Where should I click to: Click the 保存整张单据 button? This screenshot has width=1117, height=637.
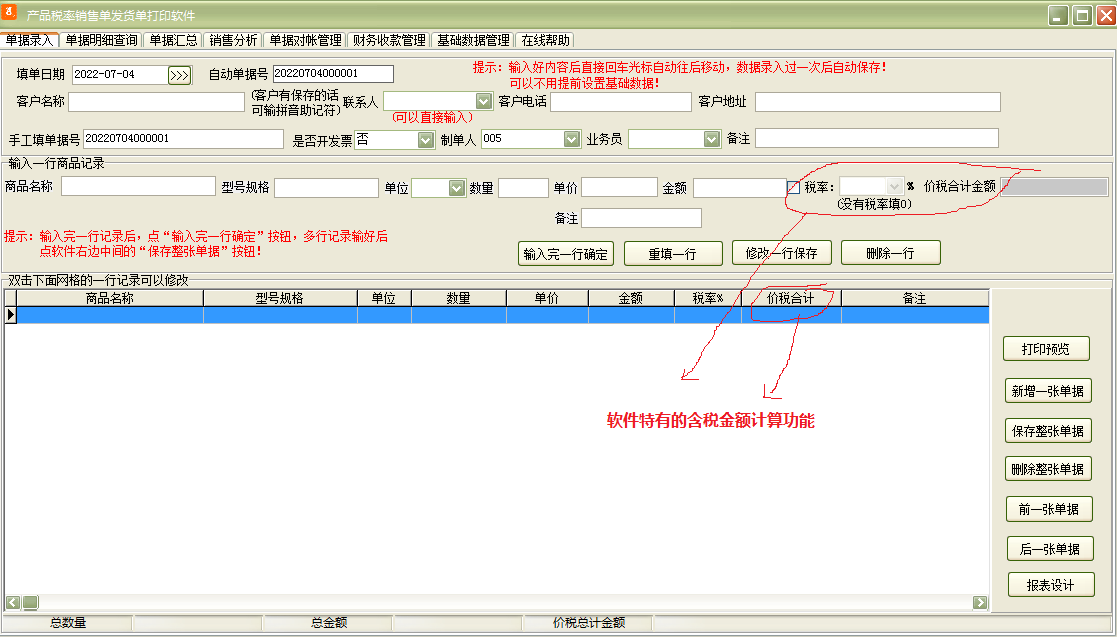[1047, 430]
